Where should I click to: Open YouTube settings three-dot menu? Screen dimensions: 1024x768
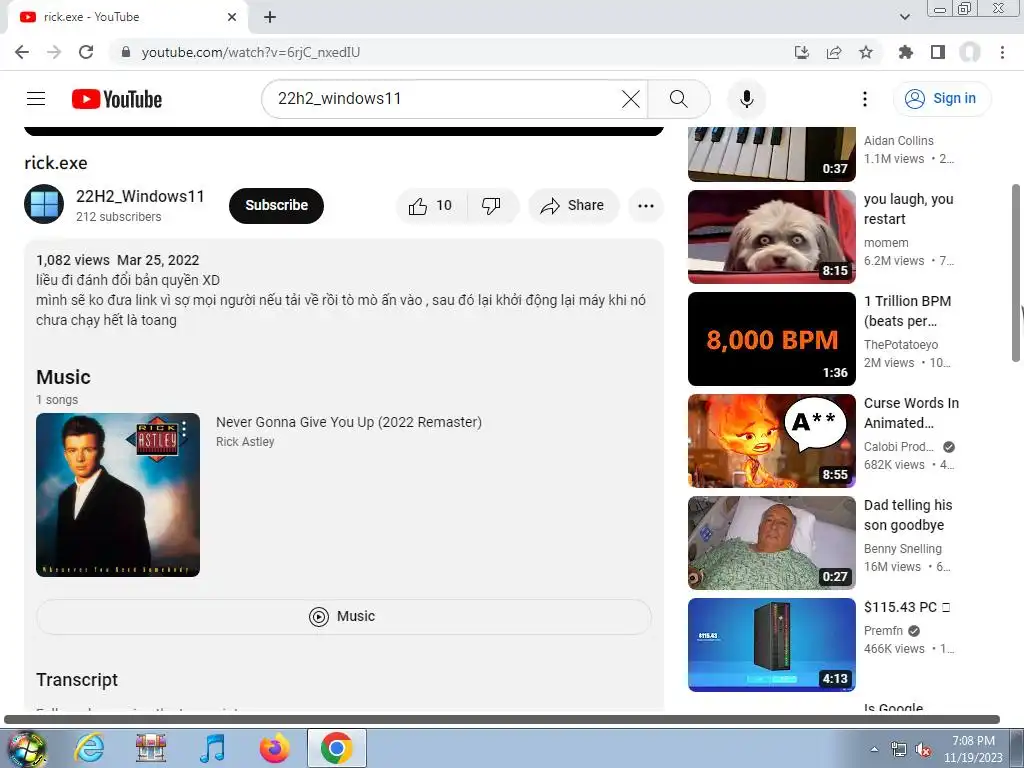865,99
